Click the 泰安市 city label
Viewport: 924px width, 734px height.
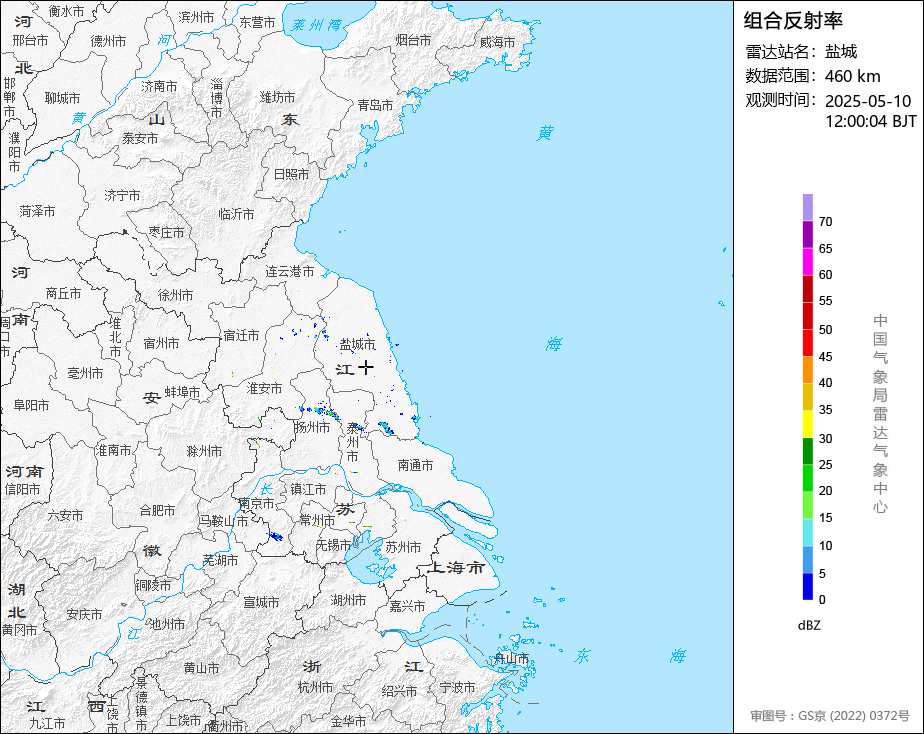tap(140, 138)
